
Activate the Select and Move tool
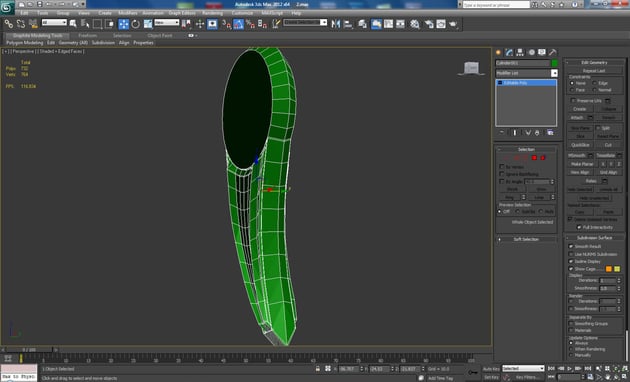point(124,24)
